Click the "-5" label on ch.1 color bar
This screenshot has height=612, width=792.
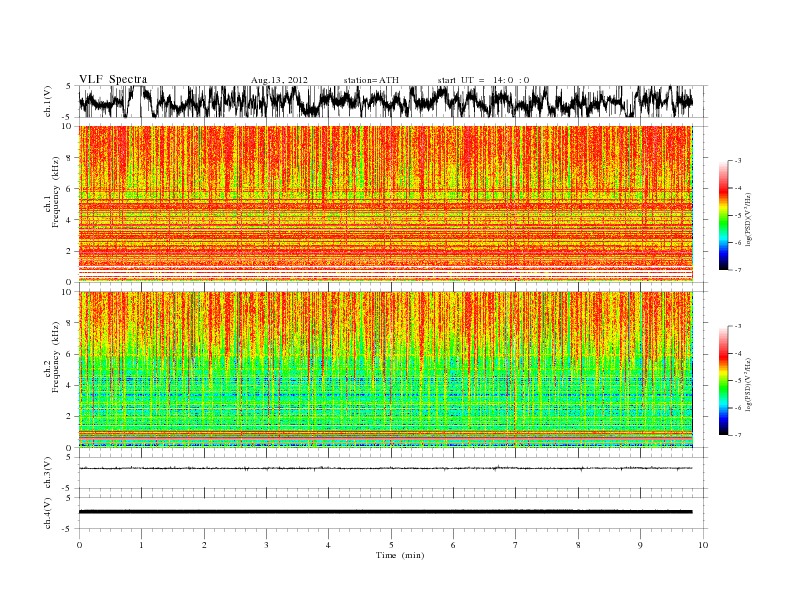[x=738, y=216]
